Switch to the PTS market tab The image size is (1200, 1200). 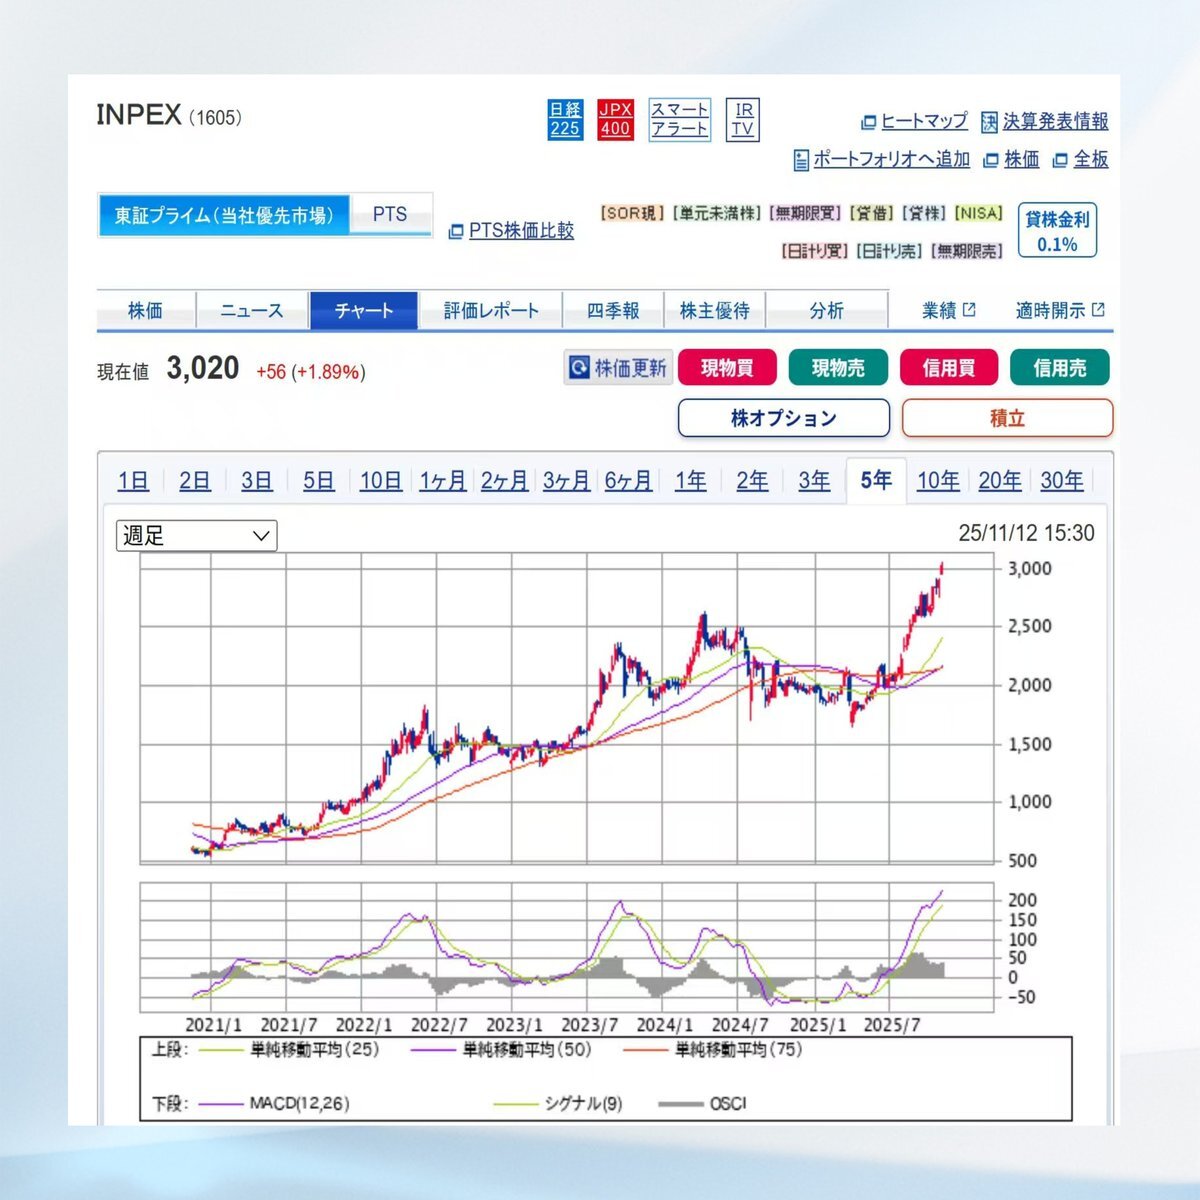click(390, 215)
